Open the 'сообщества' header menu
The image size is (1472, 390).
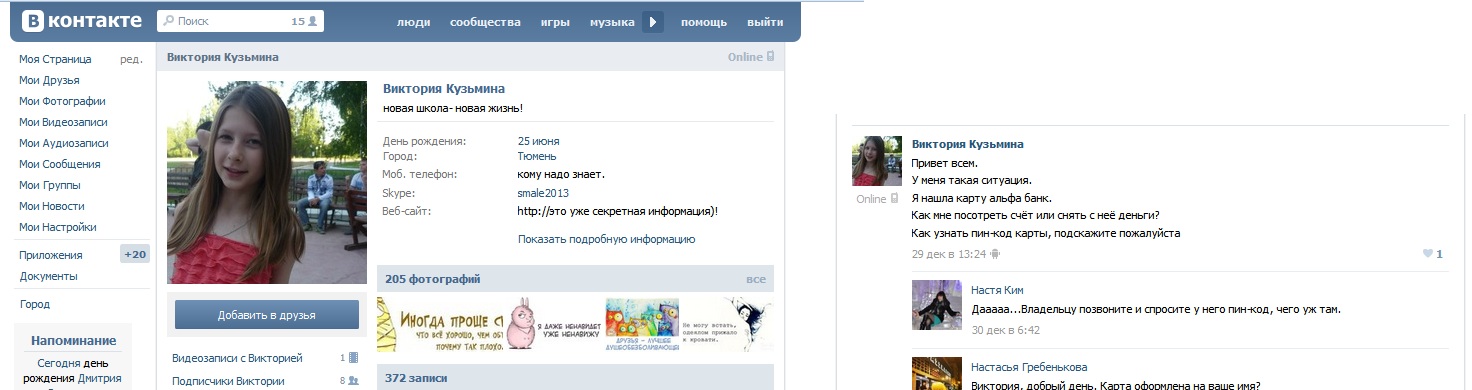485,22
